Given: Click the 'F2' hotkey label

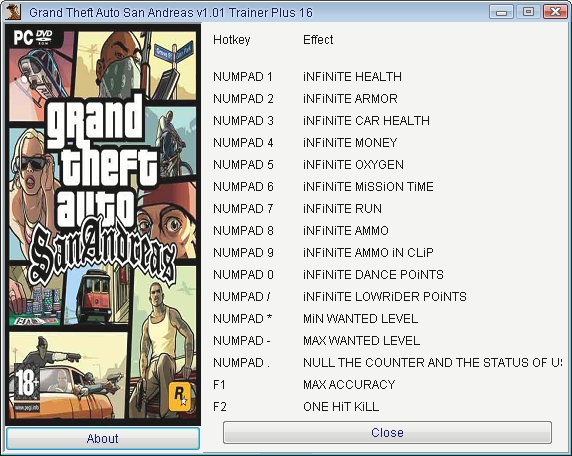Looking at the screenshot, I should click(x=220, y=406).
